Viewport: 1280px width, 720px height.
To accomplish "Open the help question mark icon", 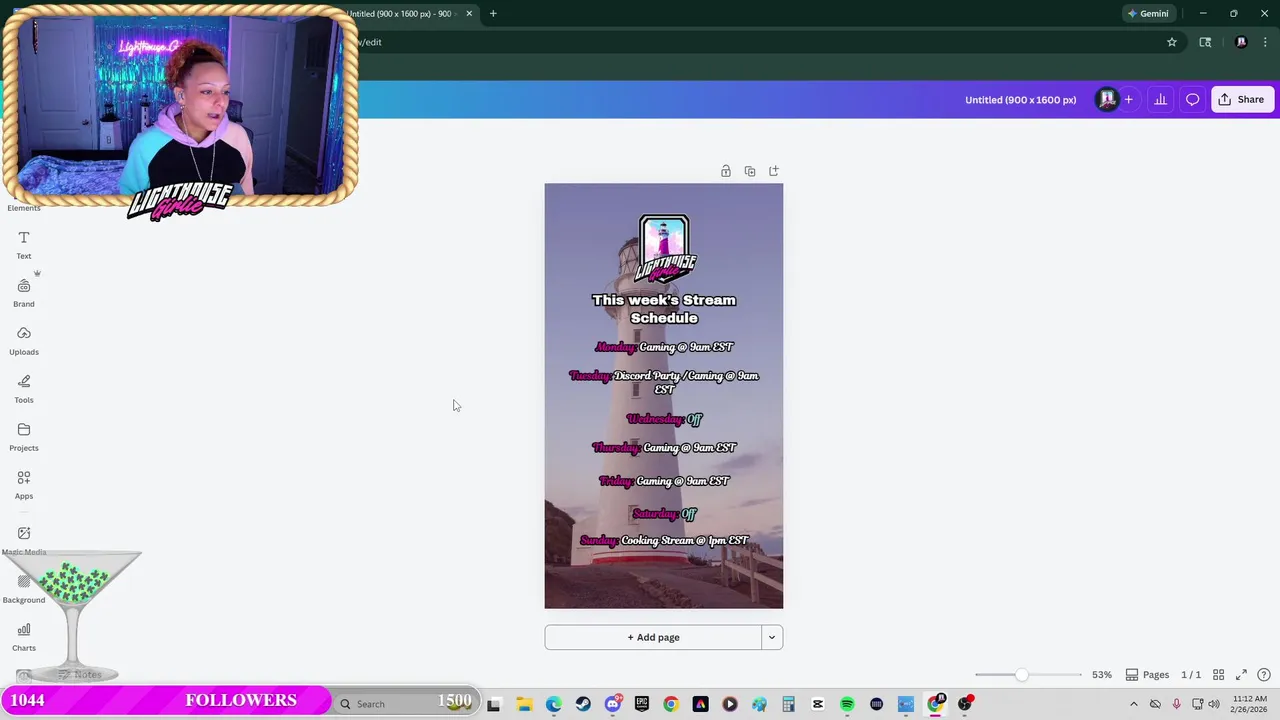I will pyautogui.click(x=1264, y=675).
